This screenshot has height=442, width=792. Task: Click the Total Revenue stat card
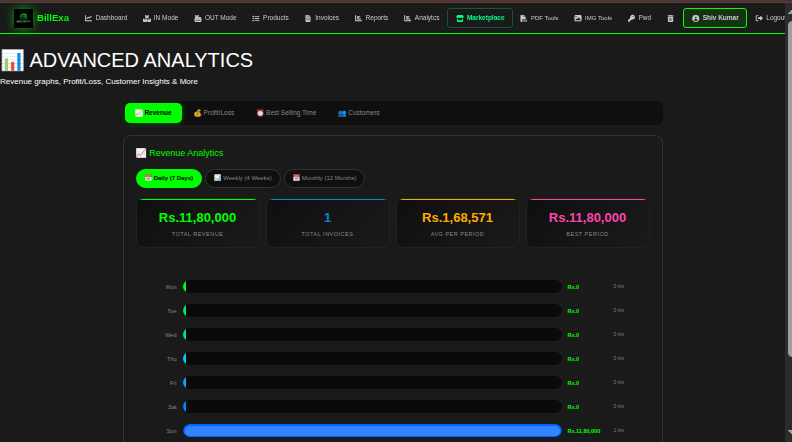tap(197, 223)
